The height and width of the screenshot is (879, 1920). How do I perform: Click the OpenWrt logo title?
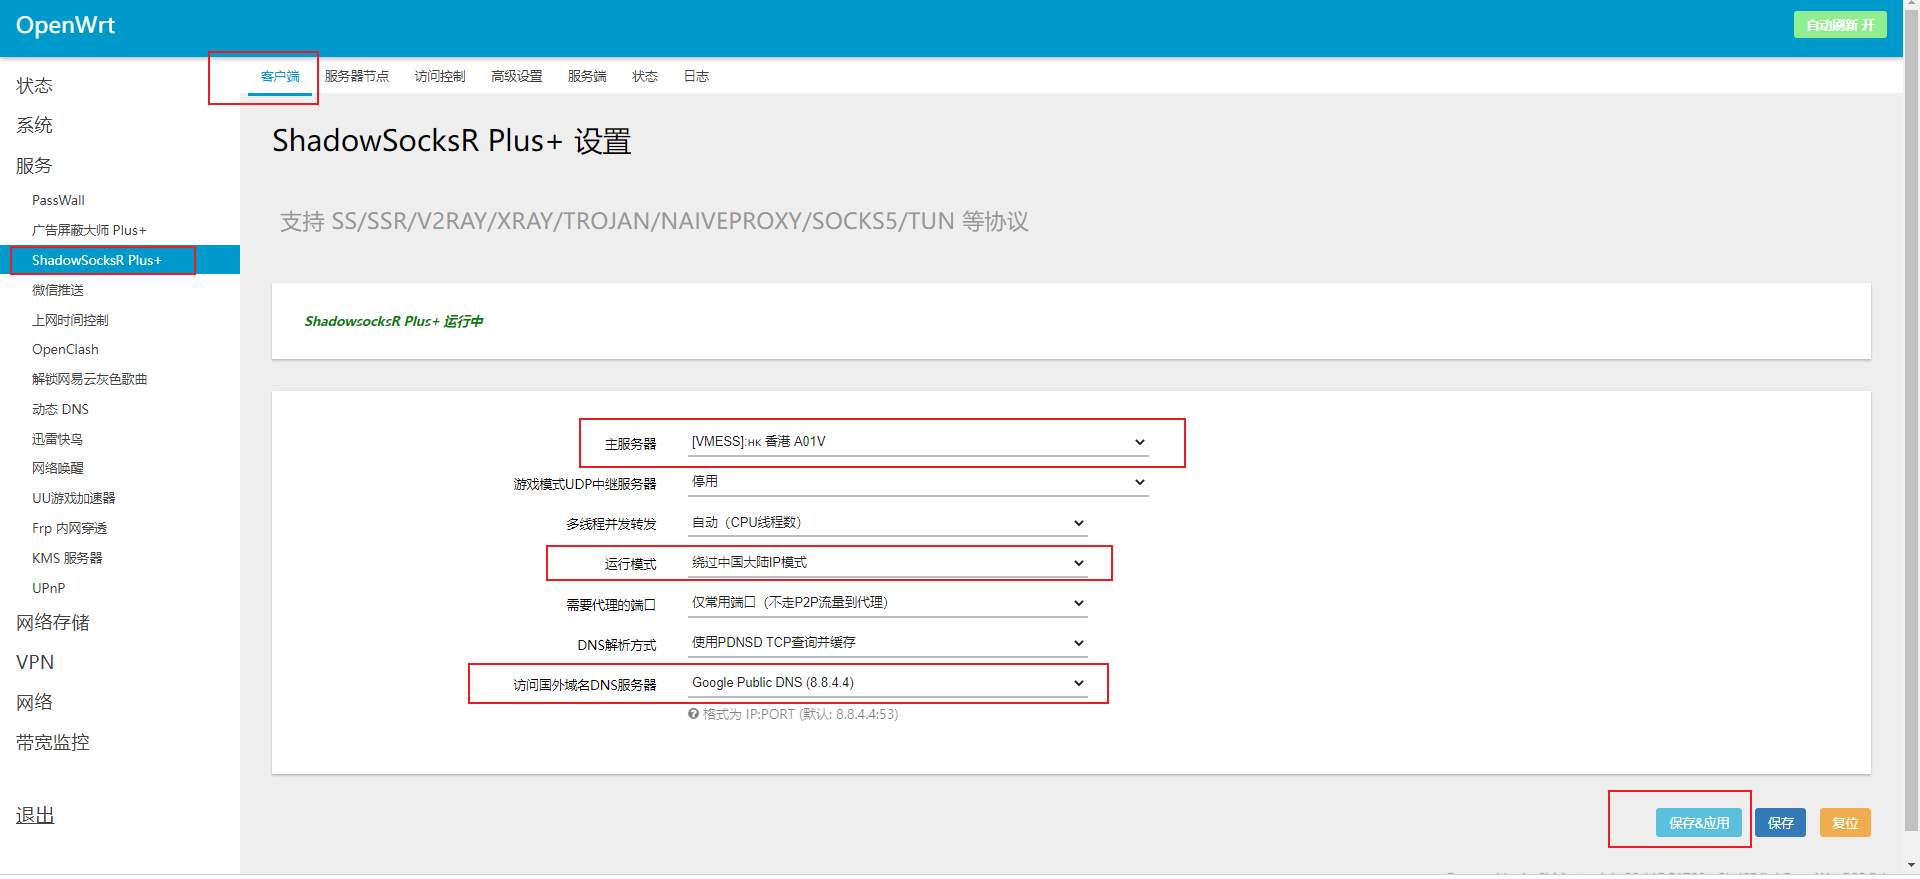(x=66, y=25)
